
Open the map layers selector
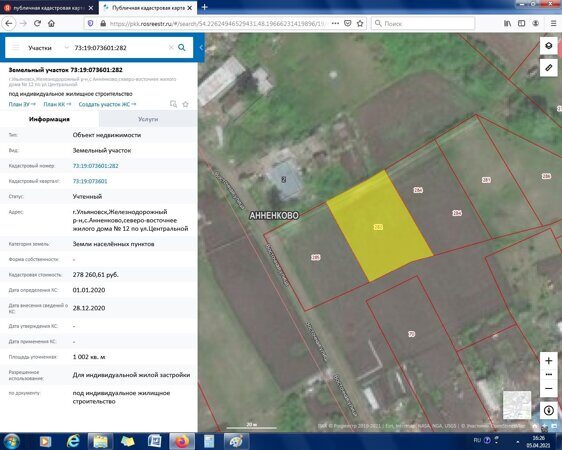[548, 46]
